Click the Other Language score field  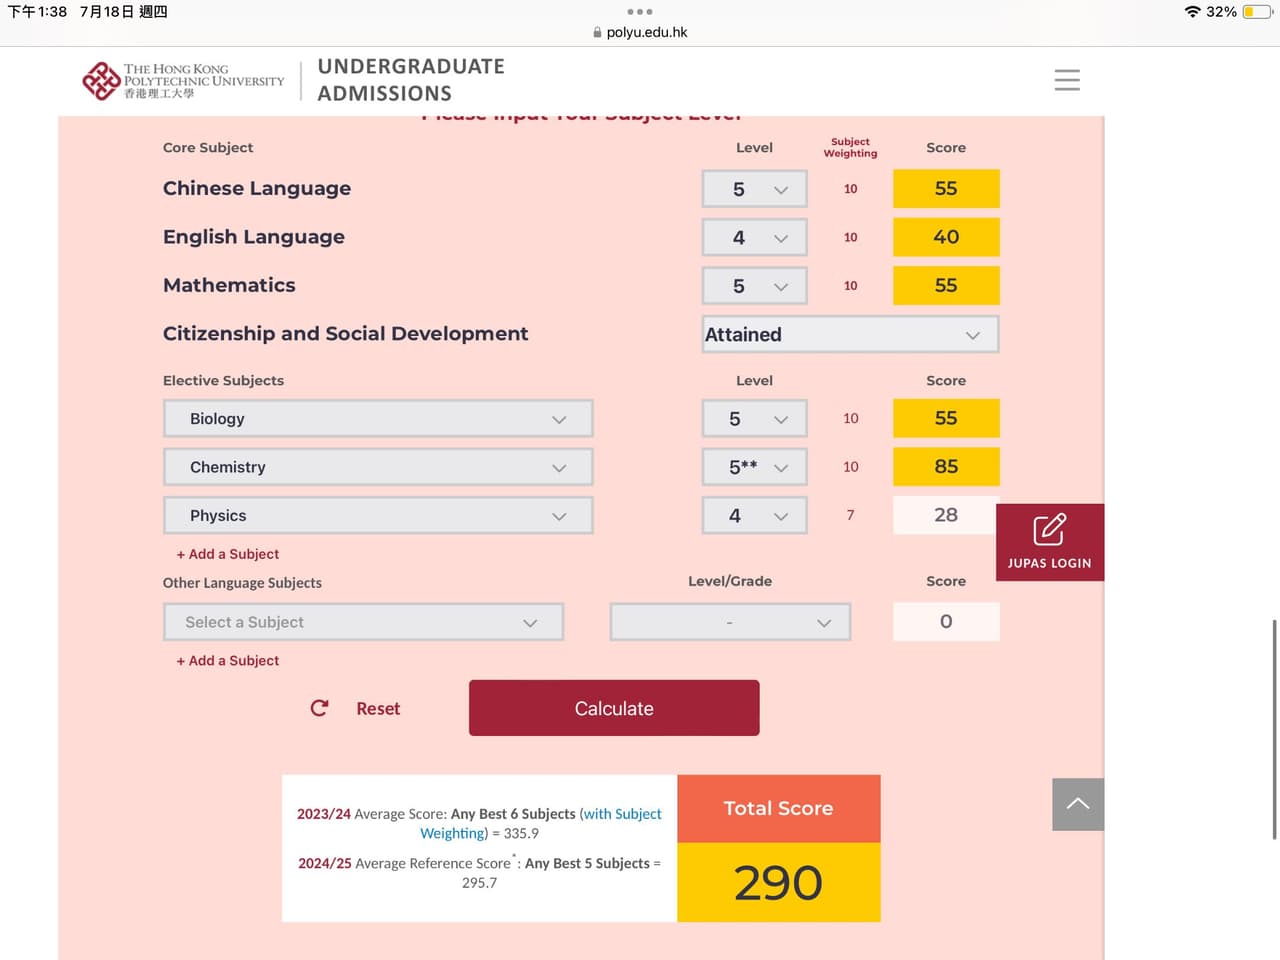pyautogui.click(x=945, y=622)
